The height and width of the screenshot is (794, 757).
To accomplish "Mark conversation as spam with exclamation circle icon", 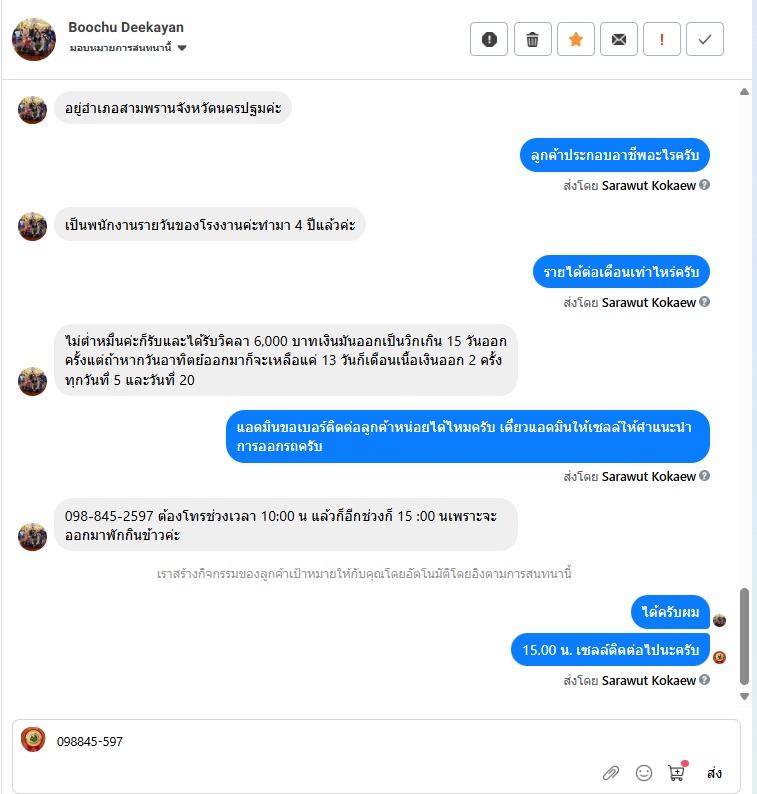I will 489,39.
